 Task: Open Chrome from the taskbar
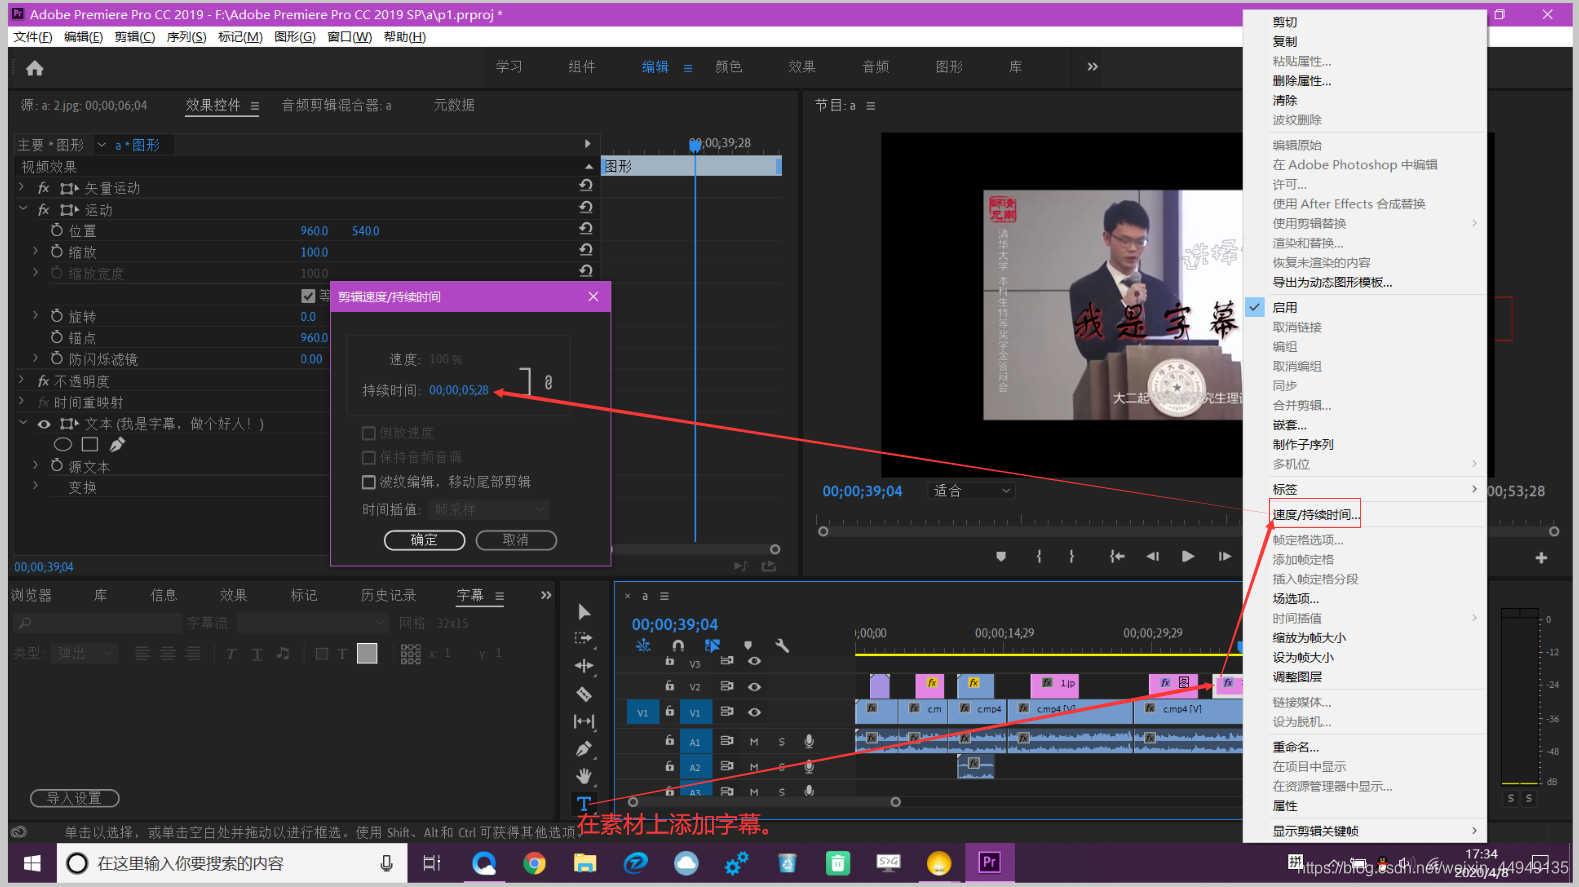[534, 863]
